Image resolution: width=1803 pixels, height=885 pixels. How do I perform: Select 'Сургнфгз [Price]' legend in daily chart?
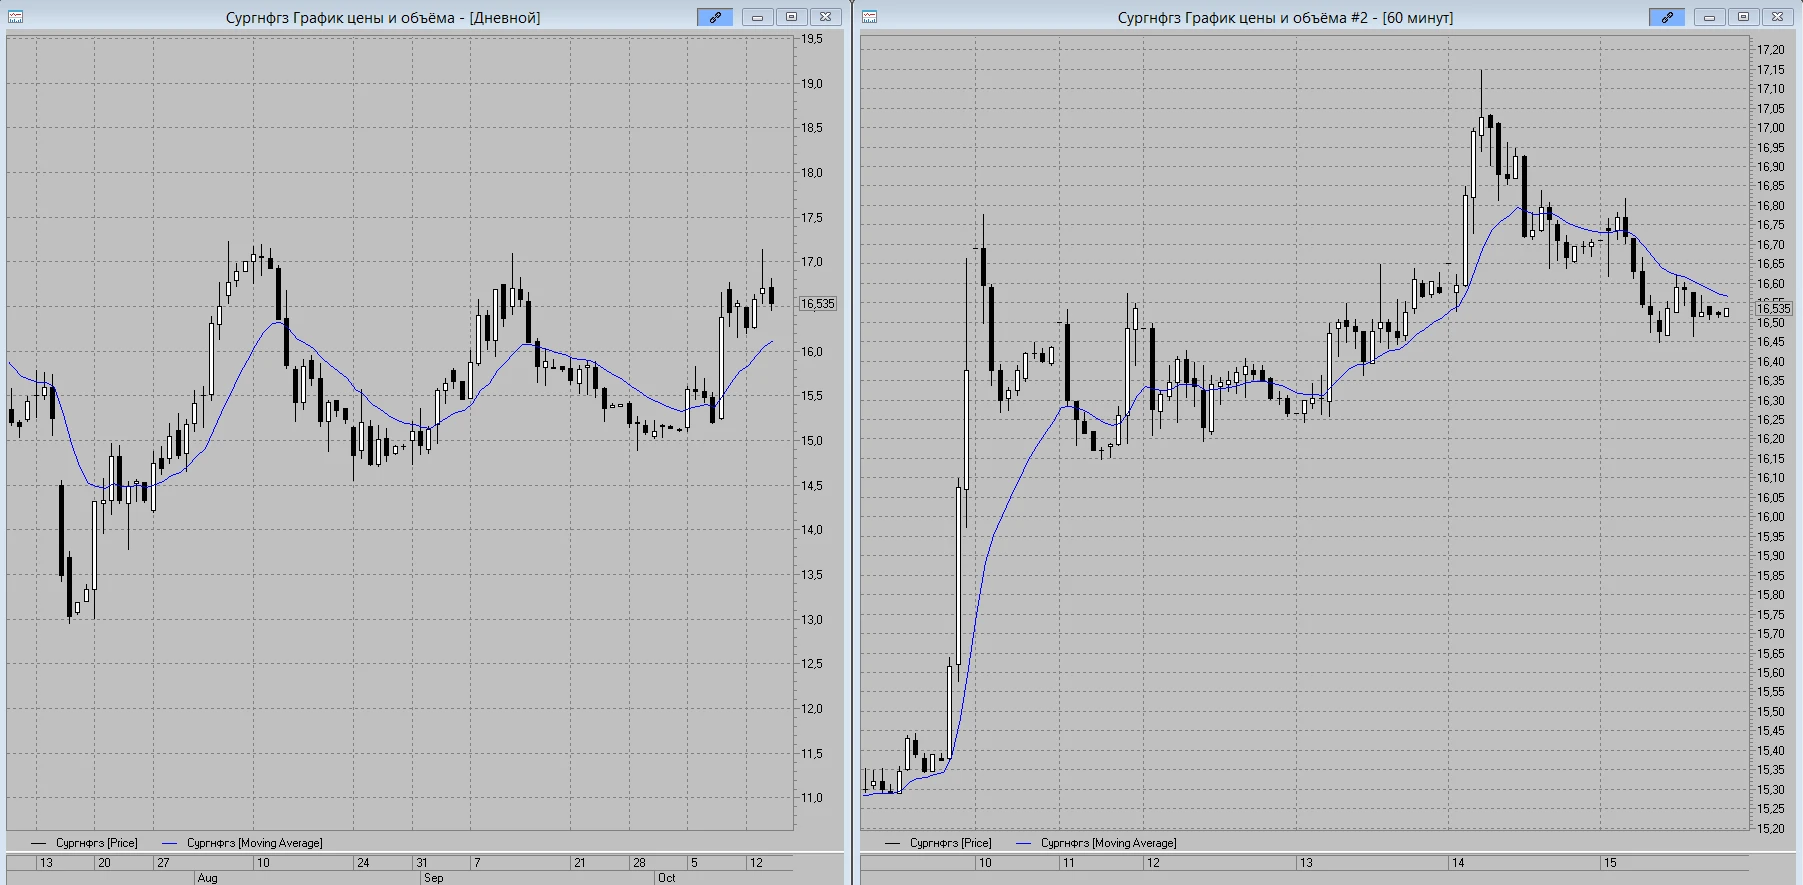tap(97, 843)
